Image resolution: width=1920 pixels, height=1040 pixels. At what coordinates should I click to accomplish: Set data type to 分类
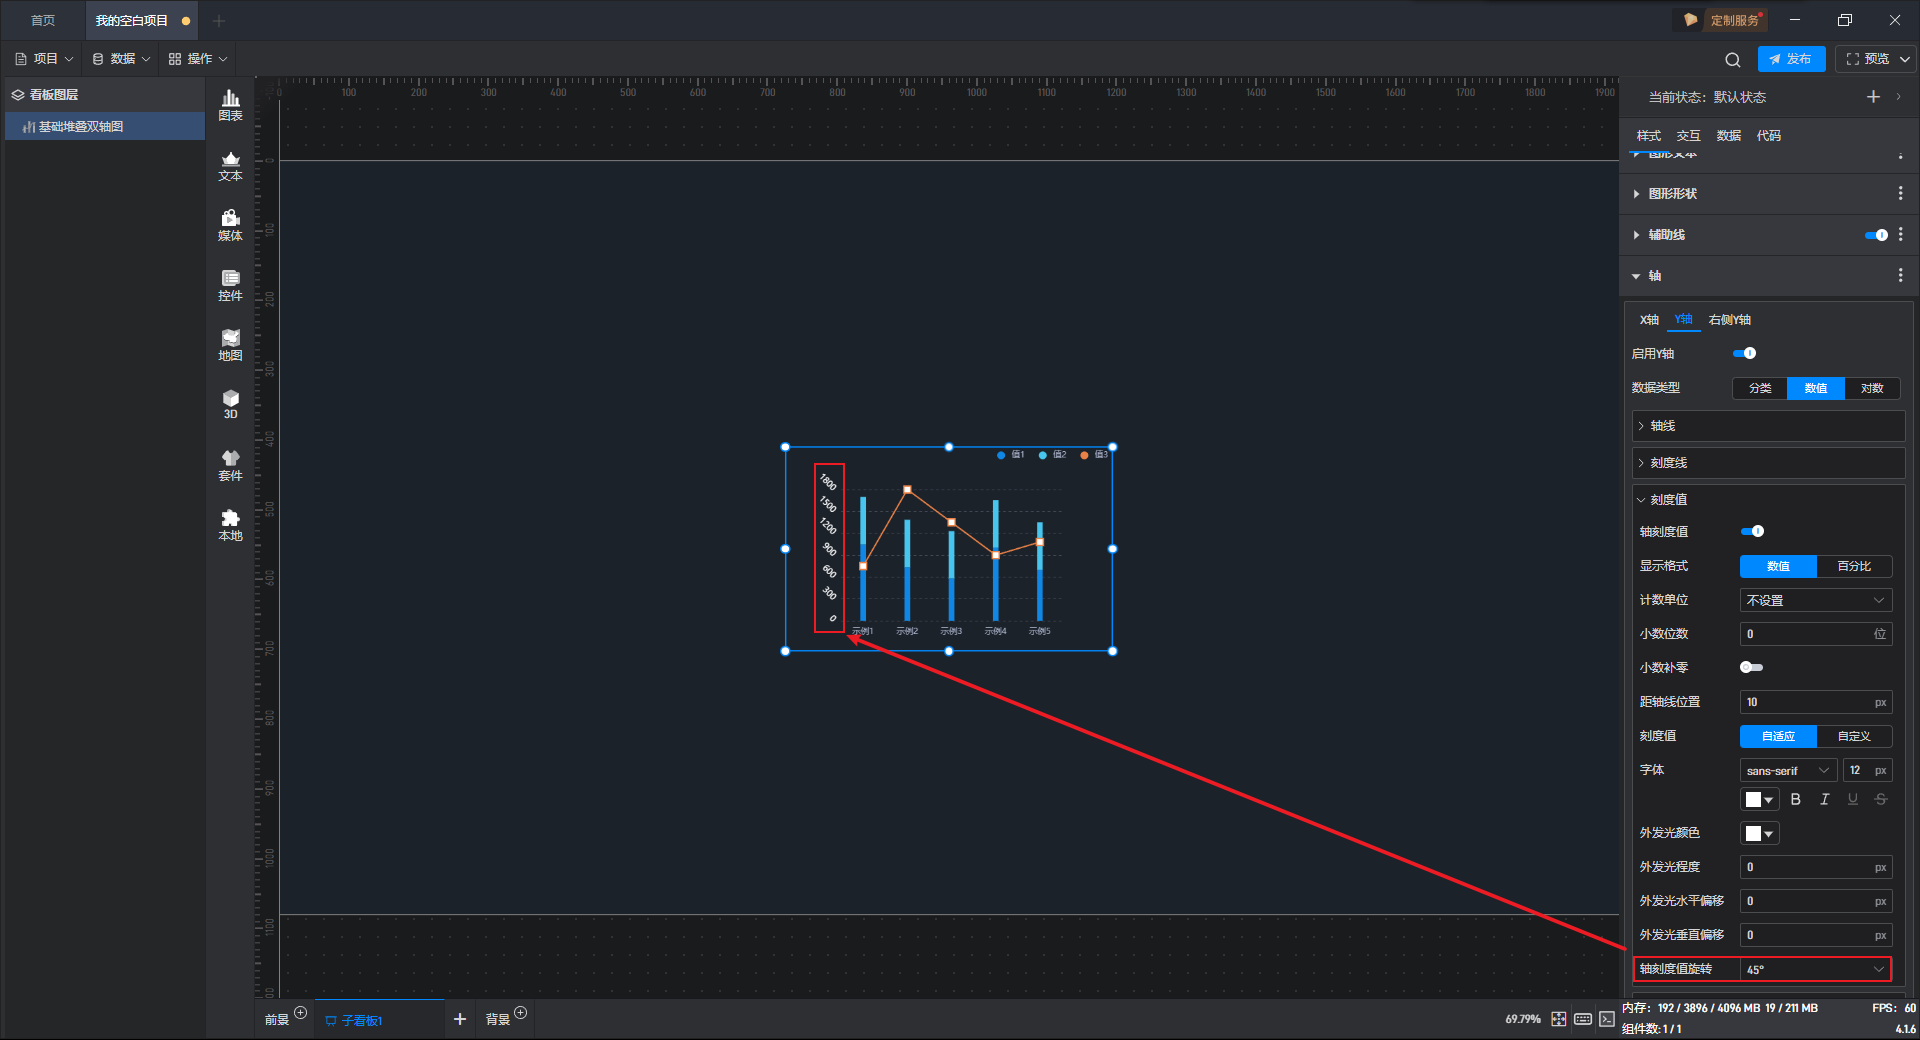tap(1760, 388)
